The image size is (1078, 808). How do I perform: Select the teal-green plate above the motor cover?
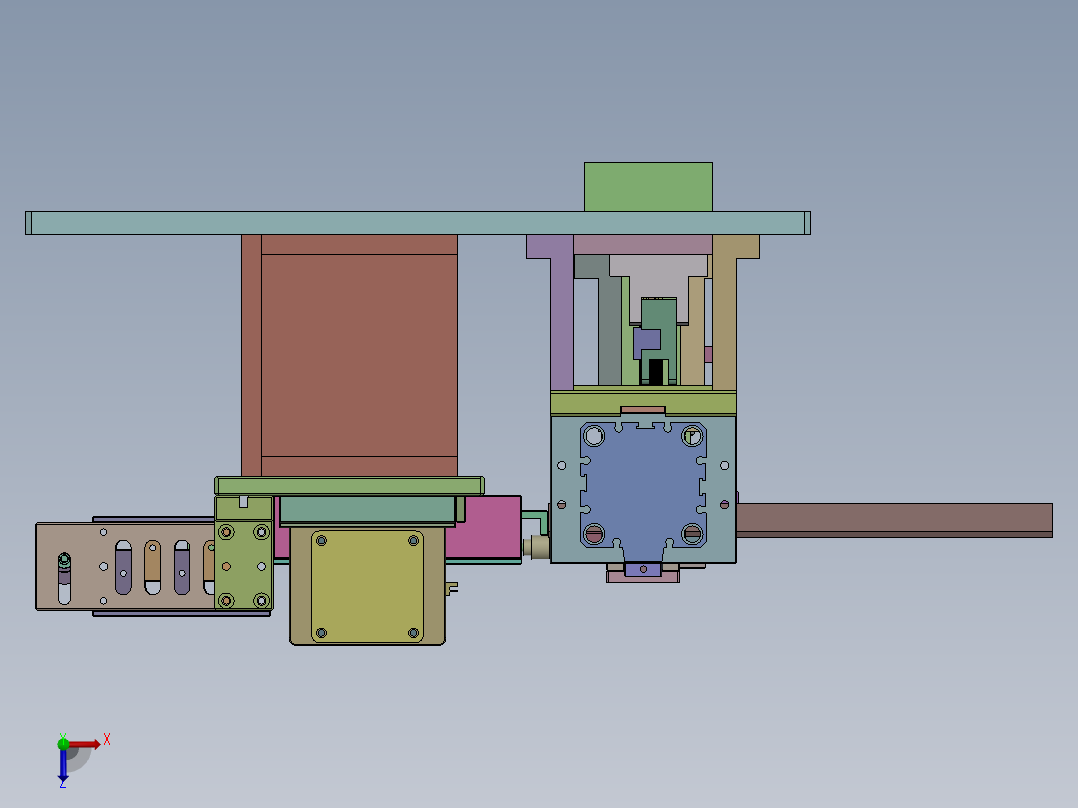[368, 510]
